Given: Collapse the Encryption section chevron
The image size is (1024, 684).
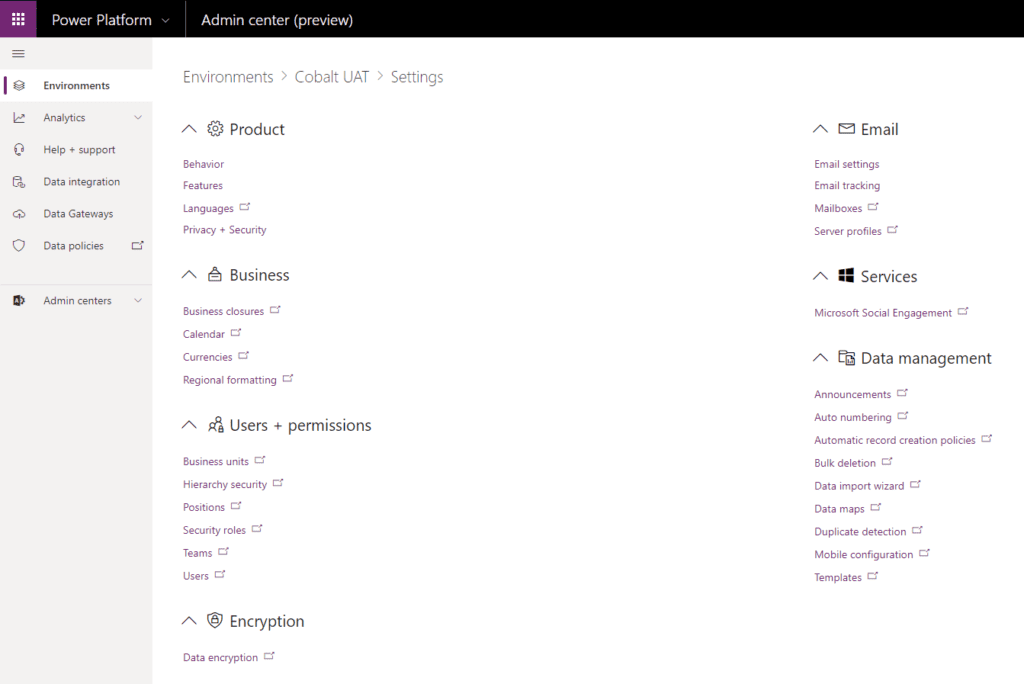Looking at the screenshot, I should click(x=189, y=620).
